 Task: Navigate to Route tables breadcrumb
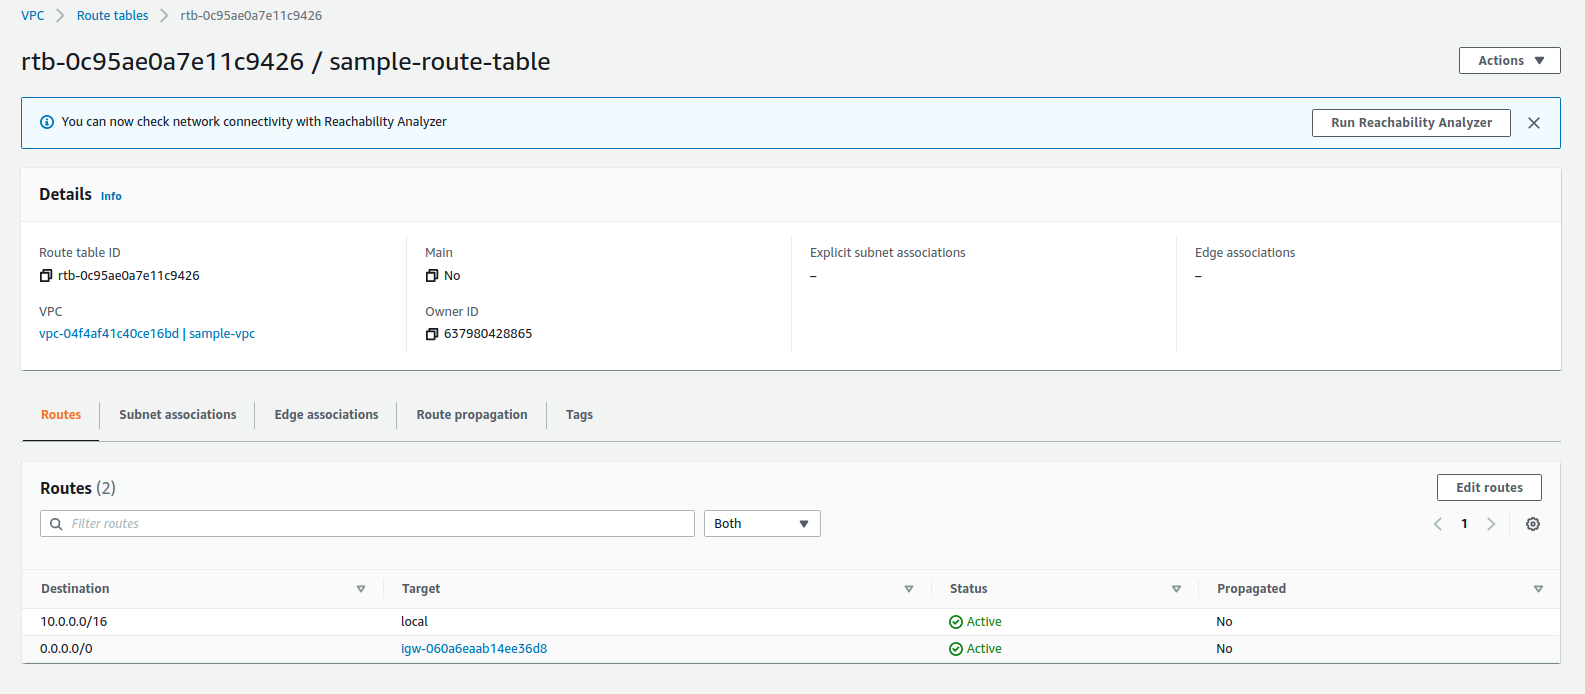(x=112, y=16)
